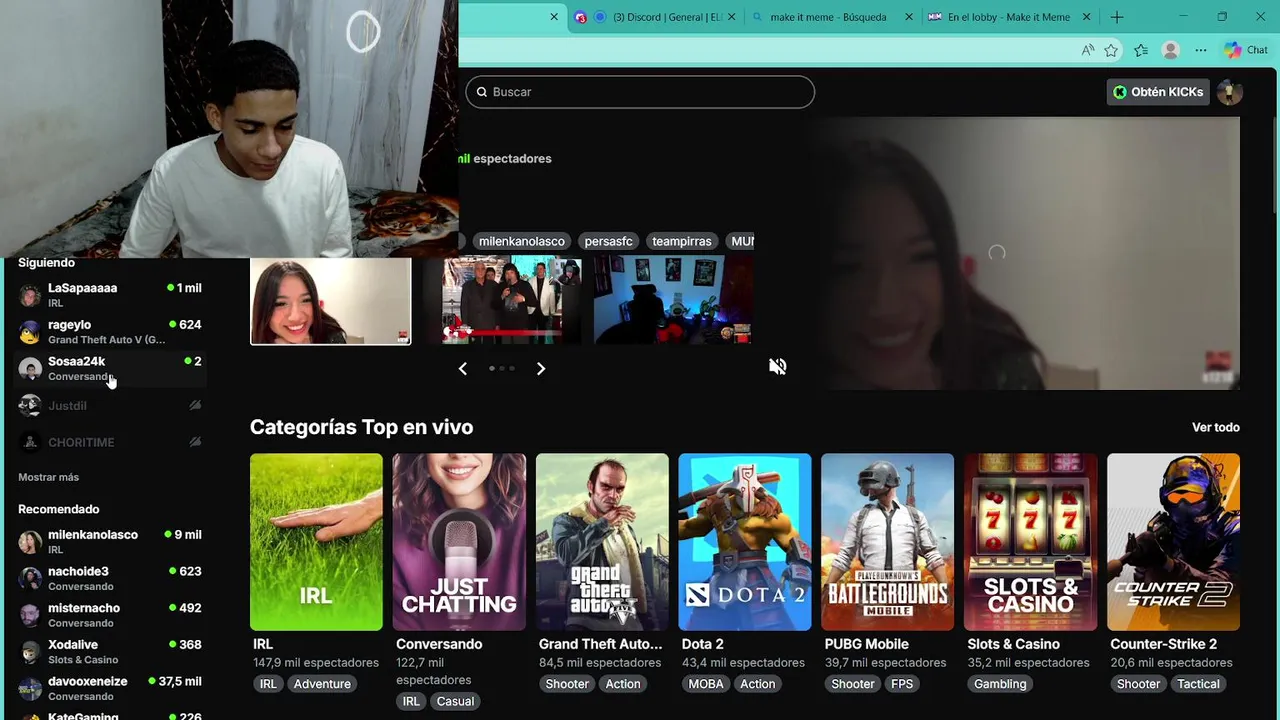1280x720 pixels.
Task: Click the Buscar search field
Action: 640,92
